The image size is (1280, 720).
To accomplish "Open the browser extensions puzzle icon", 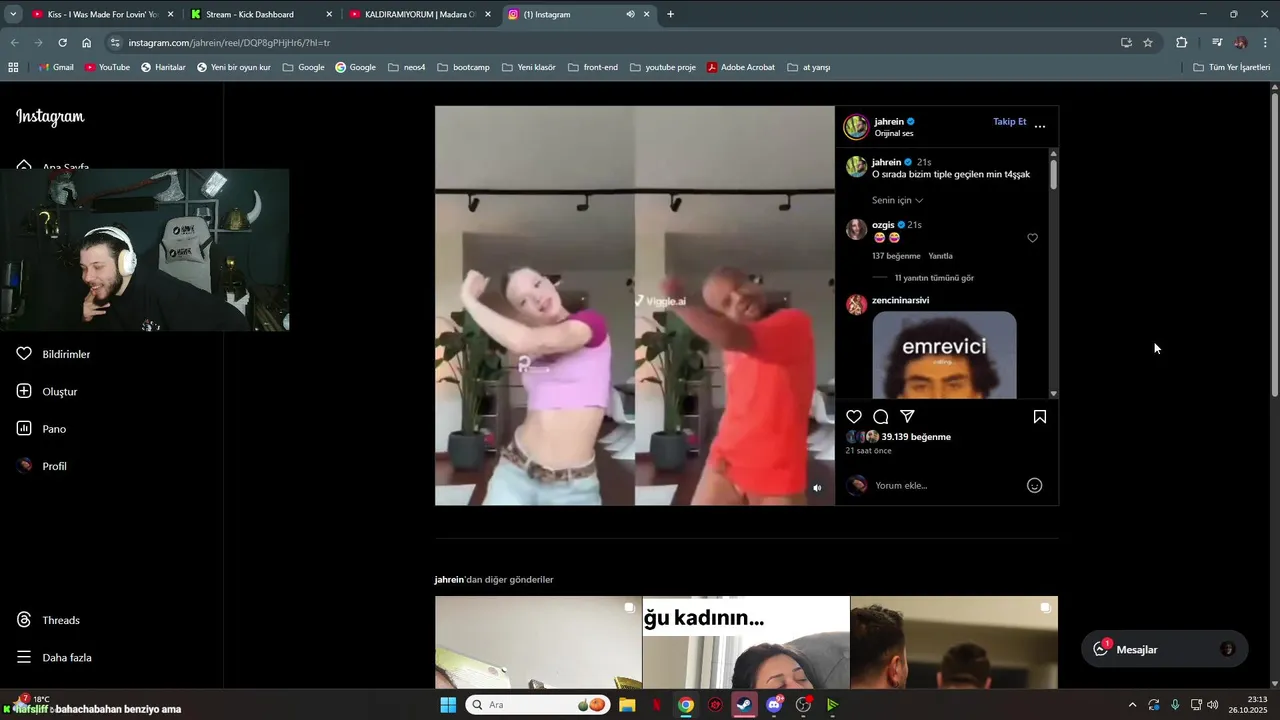I will coord(1182,43).
